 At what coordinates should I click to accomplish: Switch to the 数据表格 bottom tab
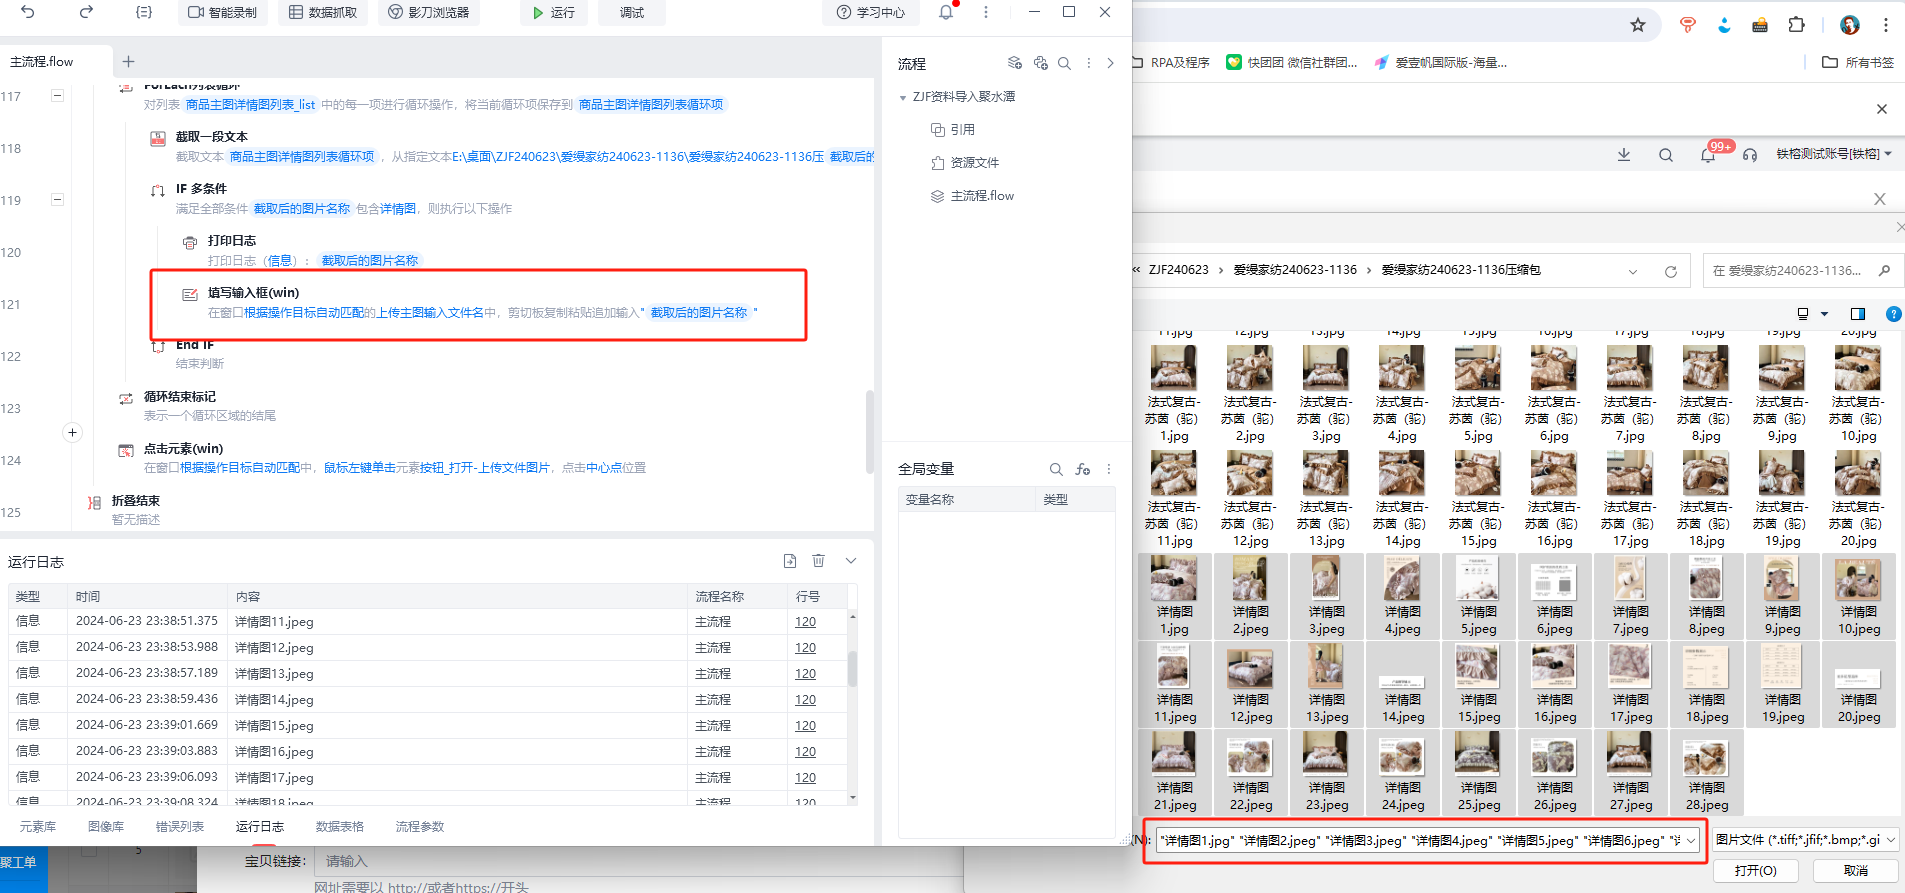340,827
